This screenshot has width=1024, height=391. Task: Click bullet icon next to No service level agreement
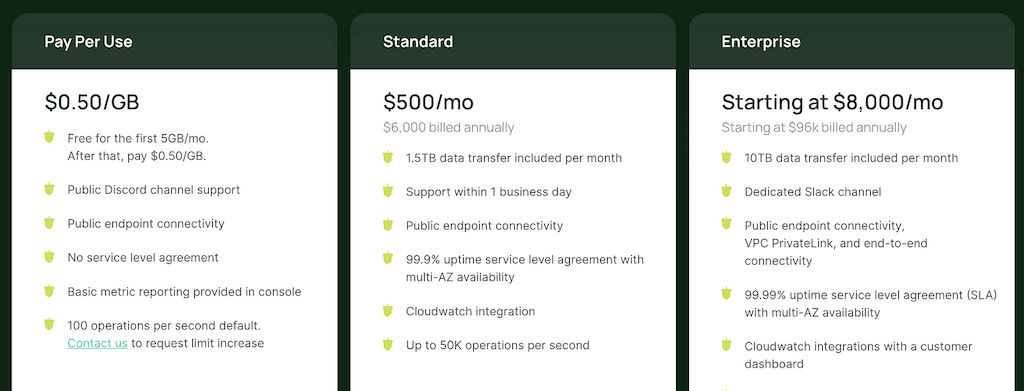click(49, 257)
